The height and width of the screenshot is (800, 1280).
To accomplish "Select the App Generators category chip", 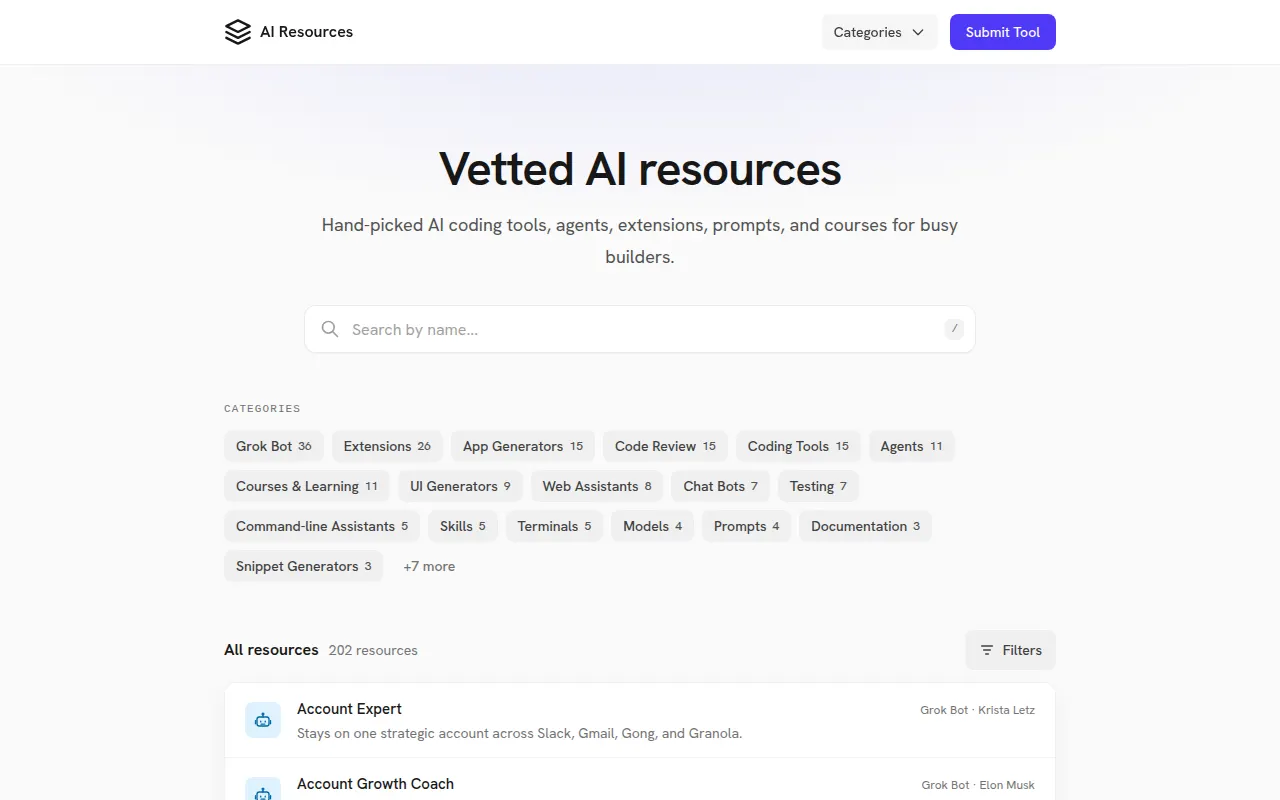I will pyautogui.click(x=523, y=446).
